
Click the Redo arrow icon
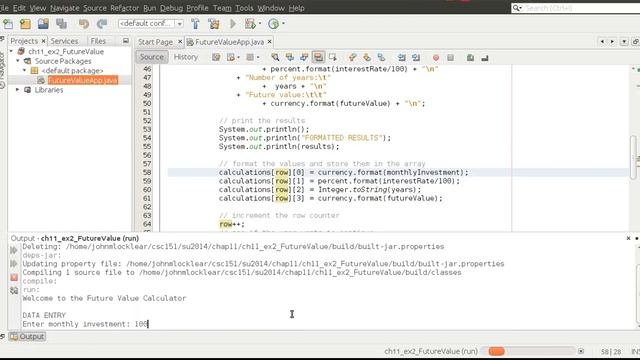click(x=102, y=24)
